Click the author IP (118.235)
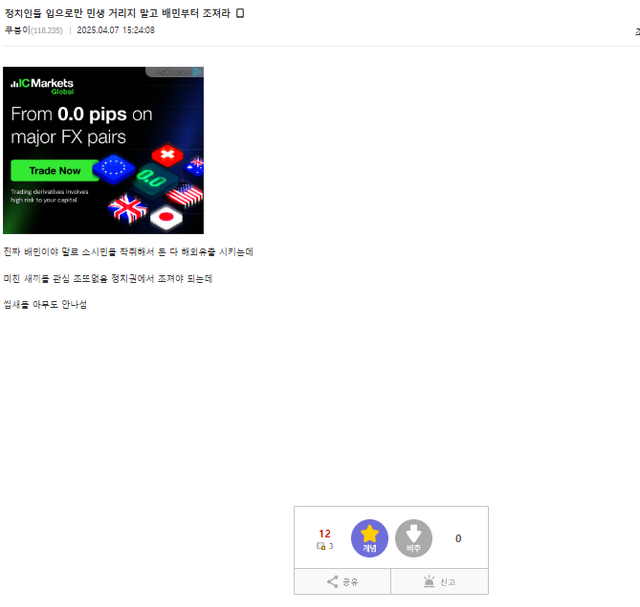Screen dimensions: 640x607 click(46, 30)
